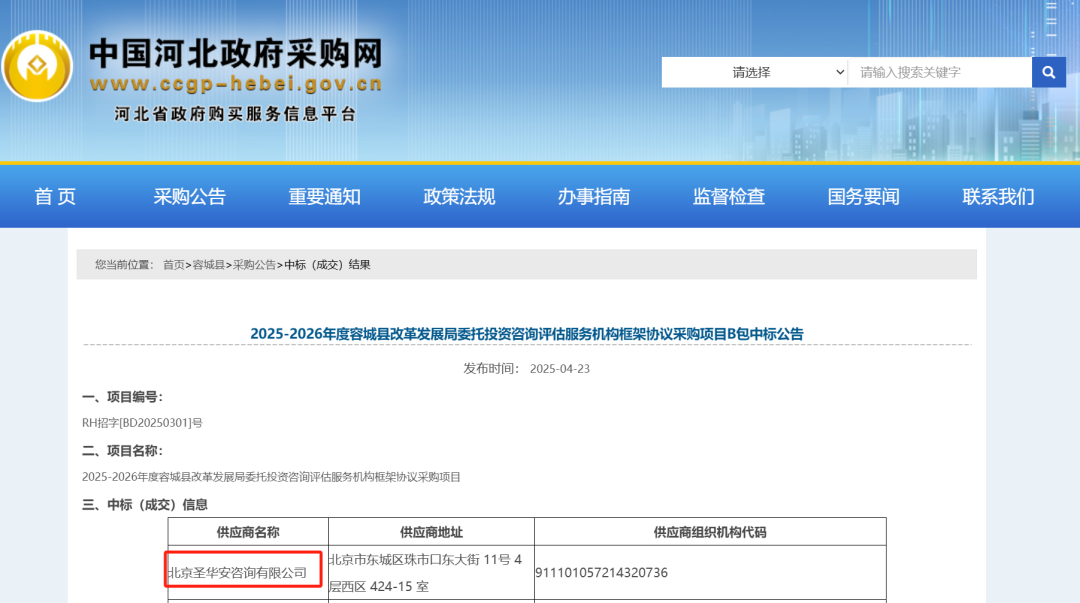Screen dimensions: 1080x603
Task: Click the 供应商组织机构代码 column header
Action: click(x=710, y=532)
